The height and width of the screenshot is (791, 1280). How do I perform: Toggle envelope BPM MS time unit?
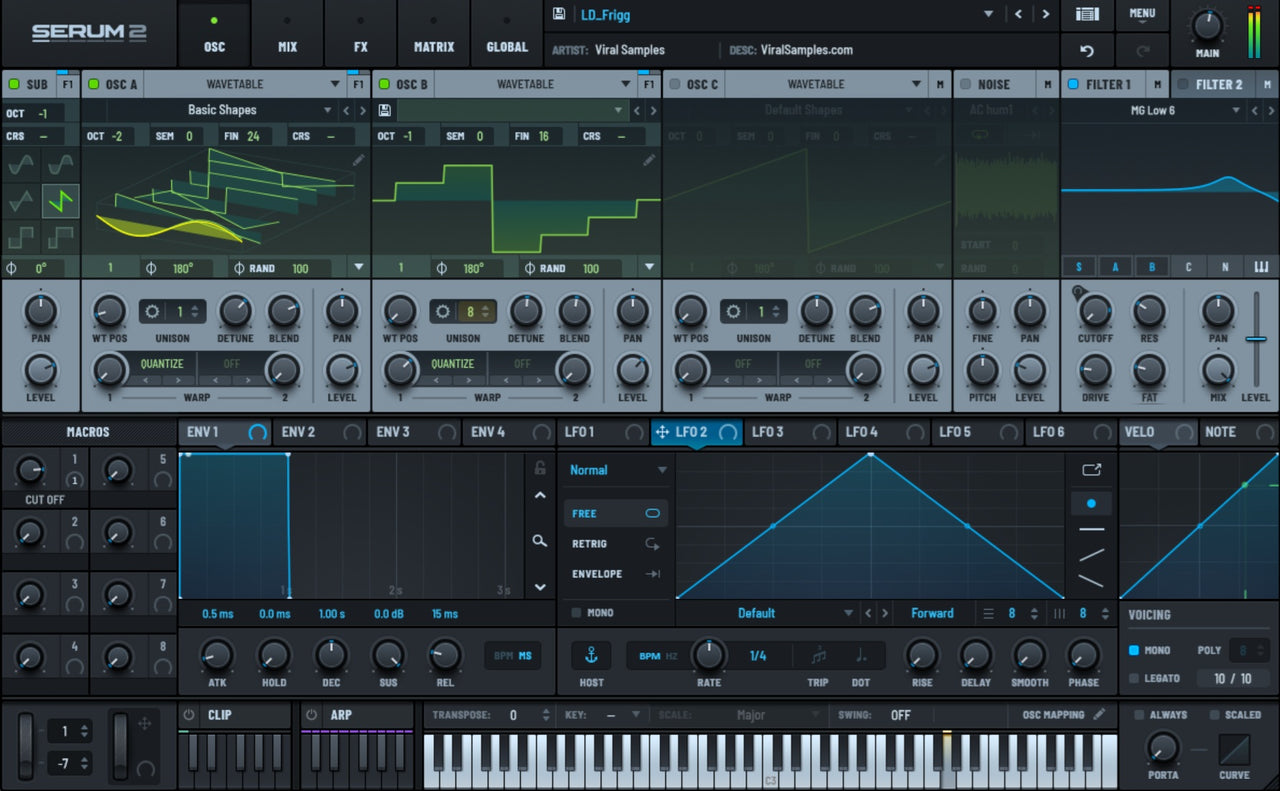pos(511,656)
